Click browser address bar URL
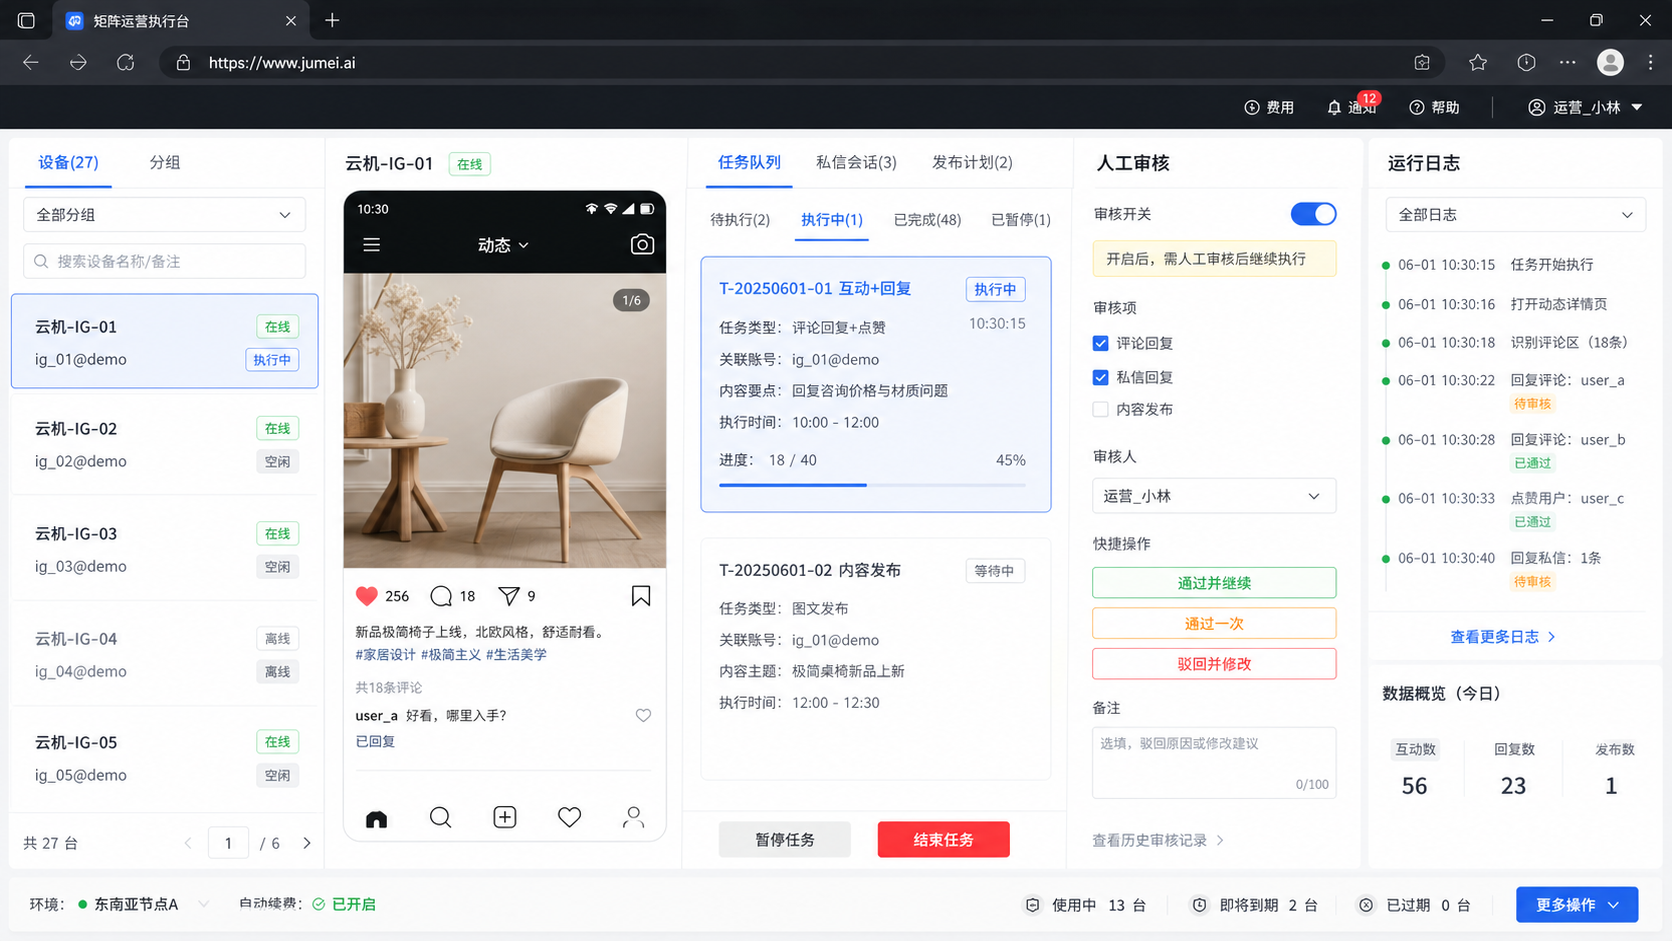This screenshot has width=1672, height=941. (282, 62)
